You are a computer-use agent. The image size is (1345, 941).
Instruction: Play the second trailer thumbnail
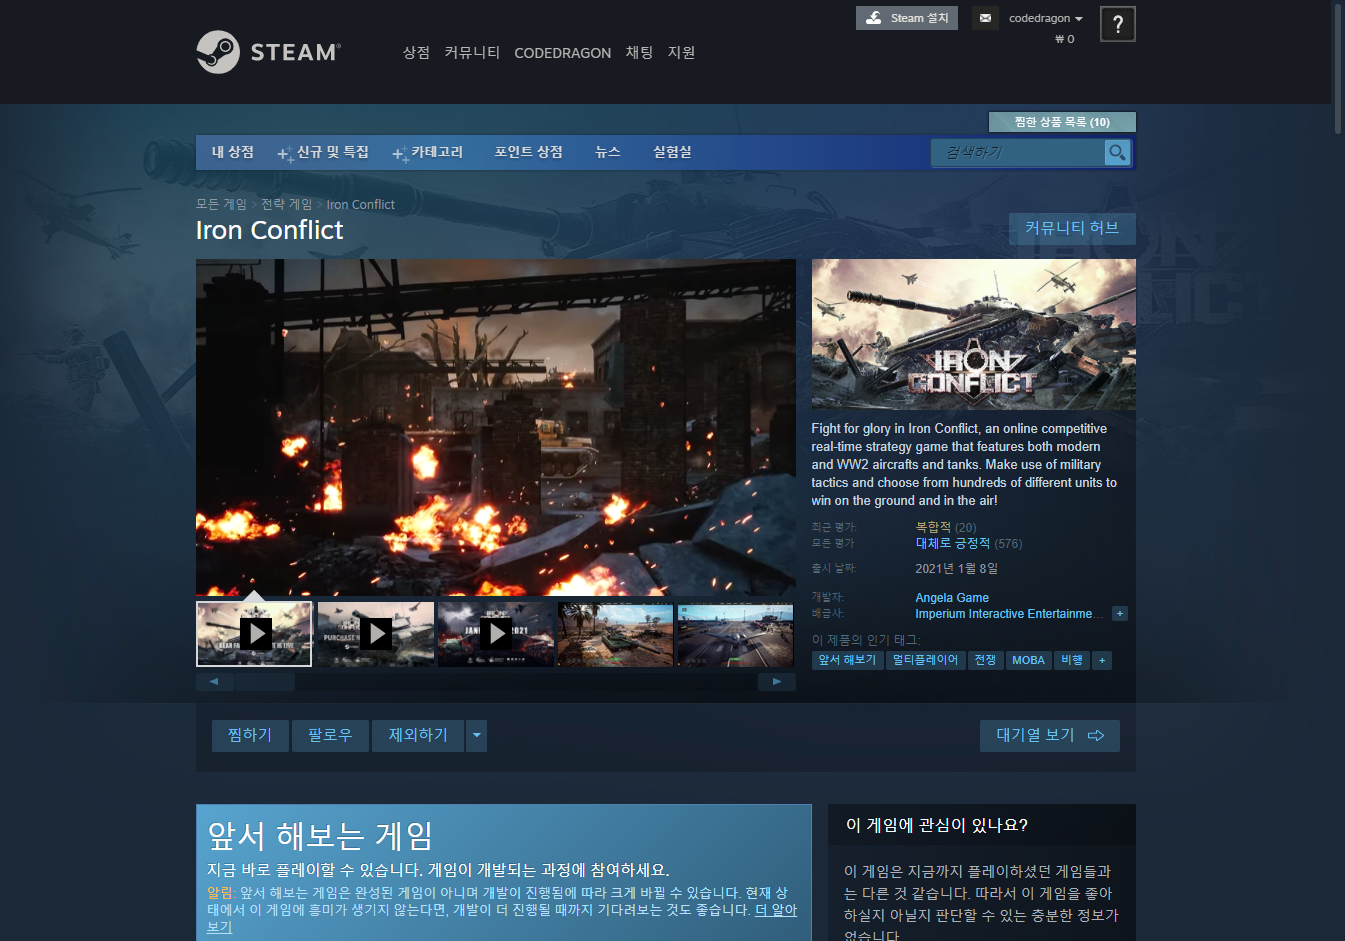point(376,634)
